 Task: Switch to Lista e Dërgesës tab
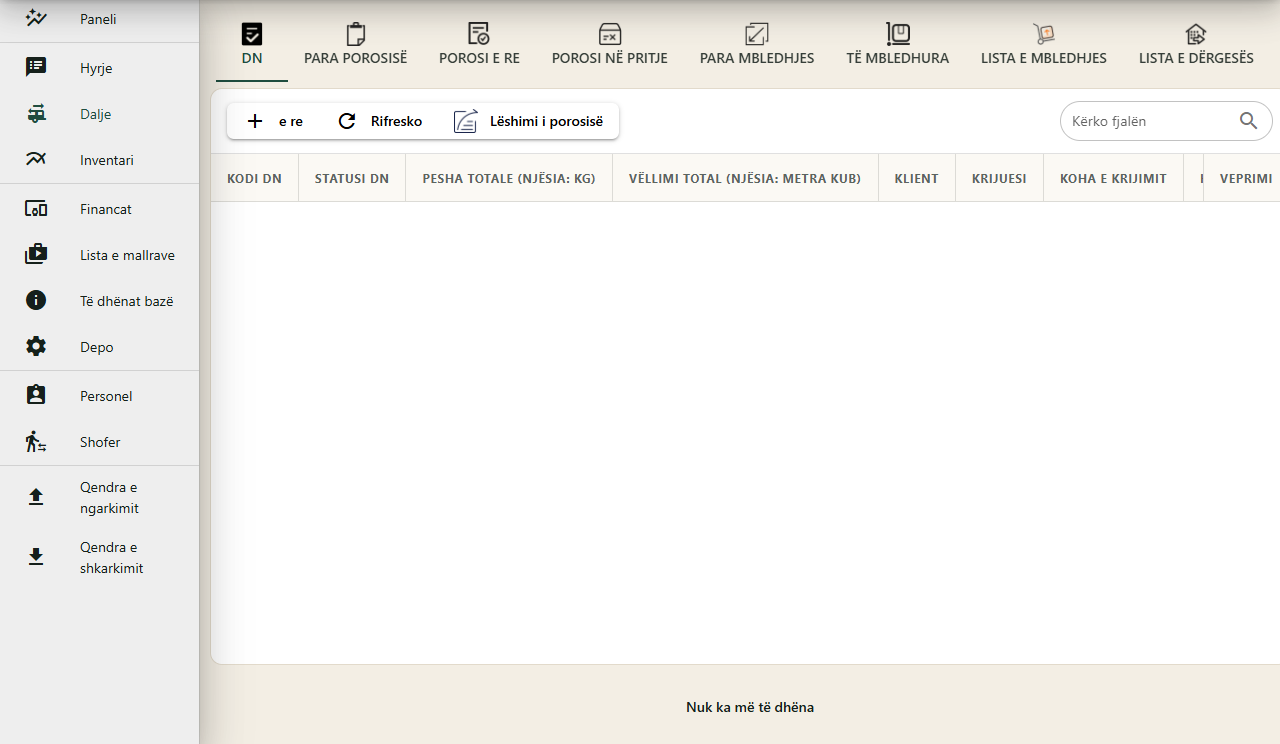point(1196,44)
